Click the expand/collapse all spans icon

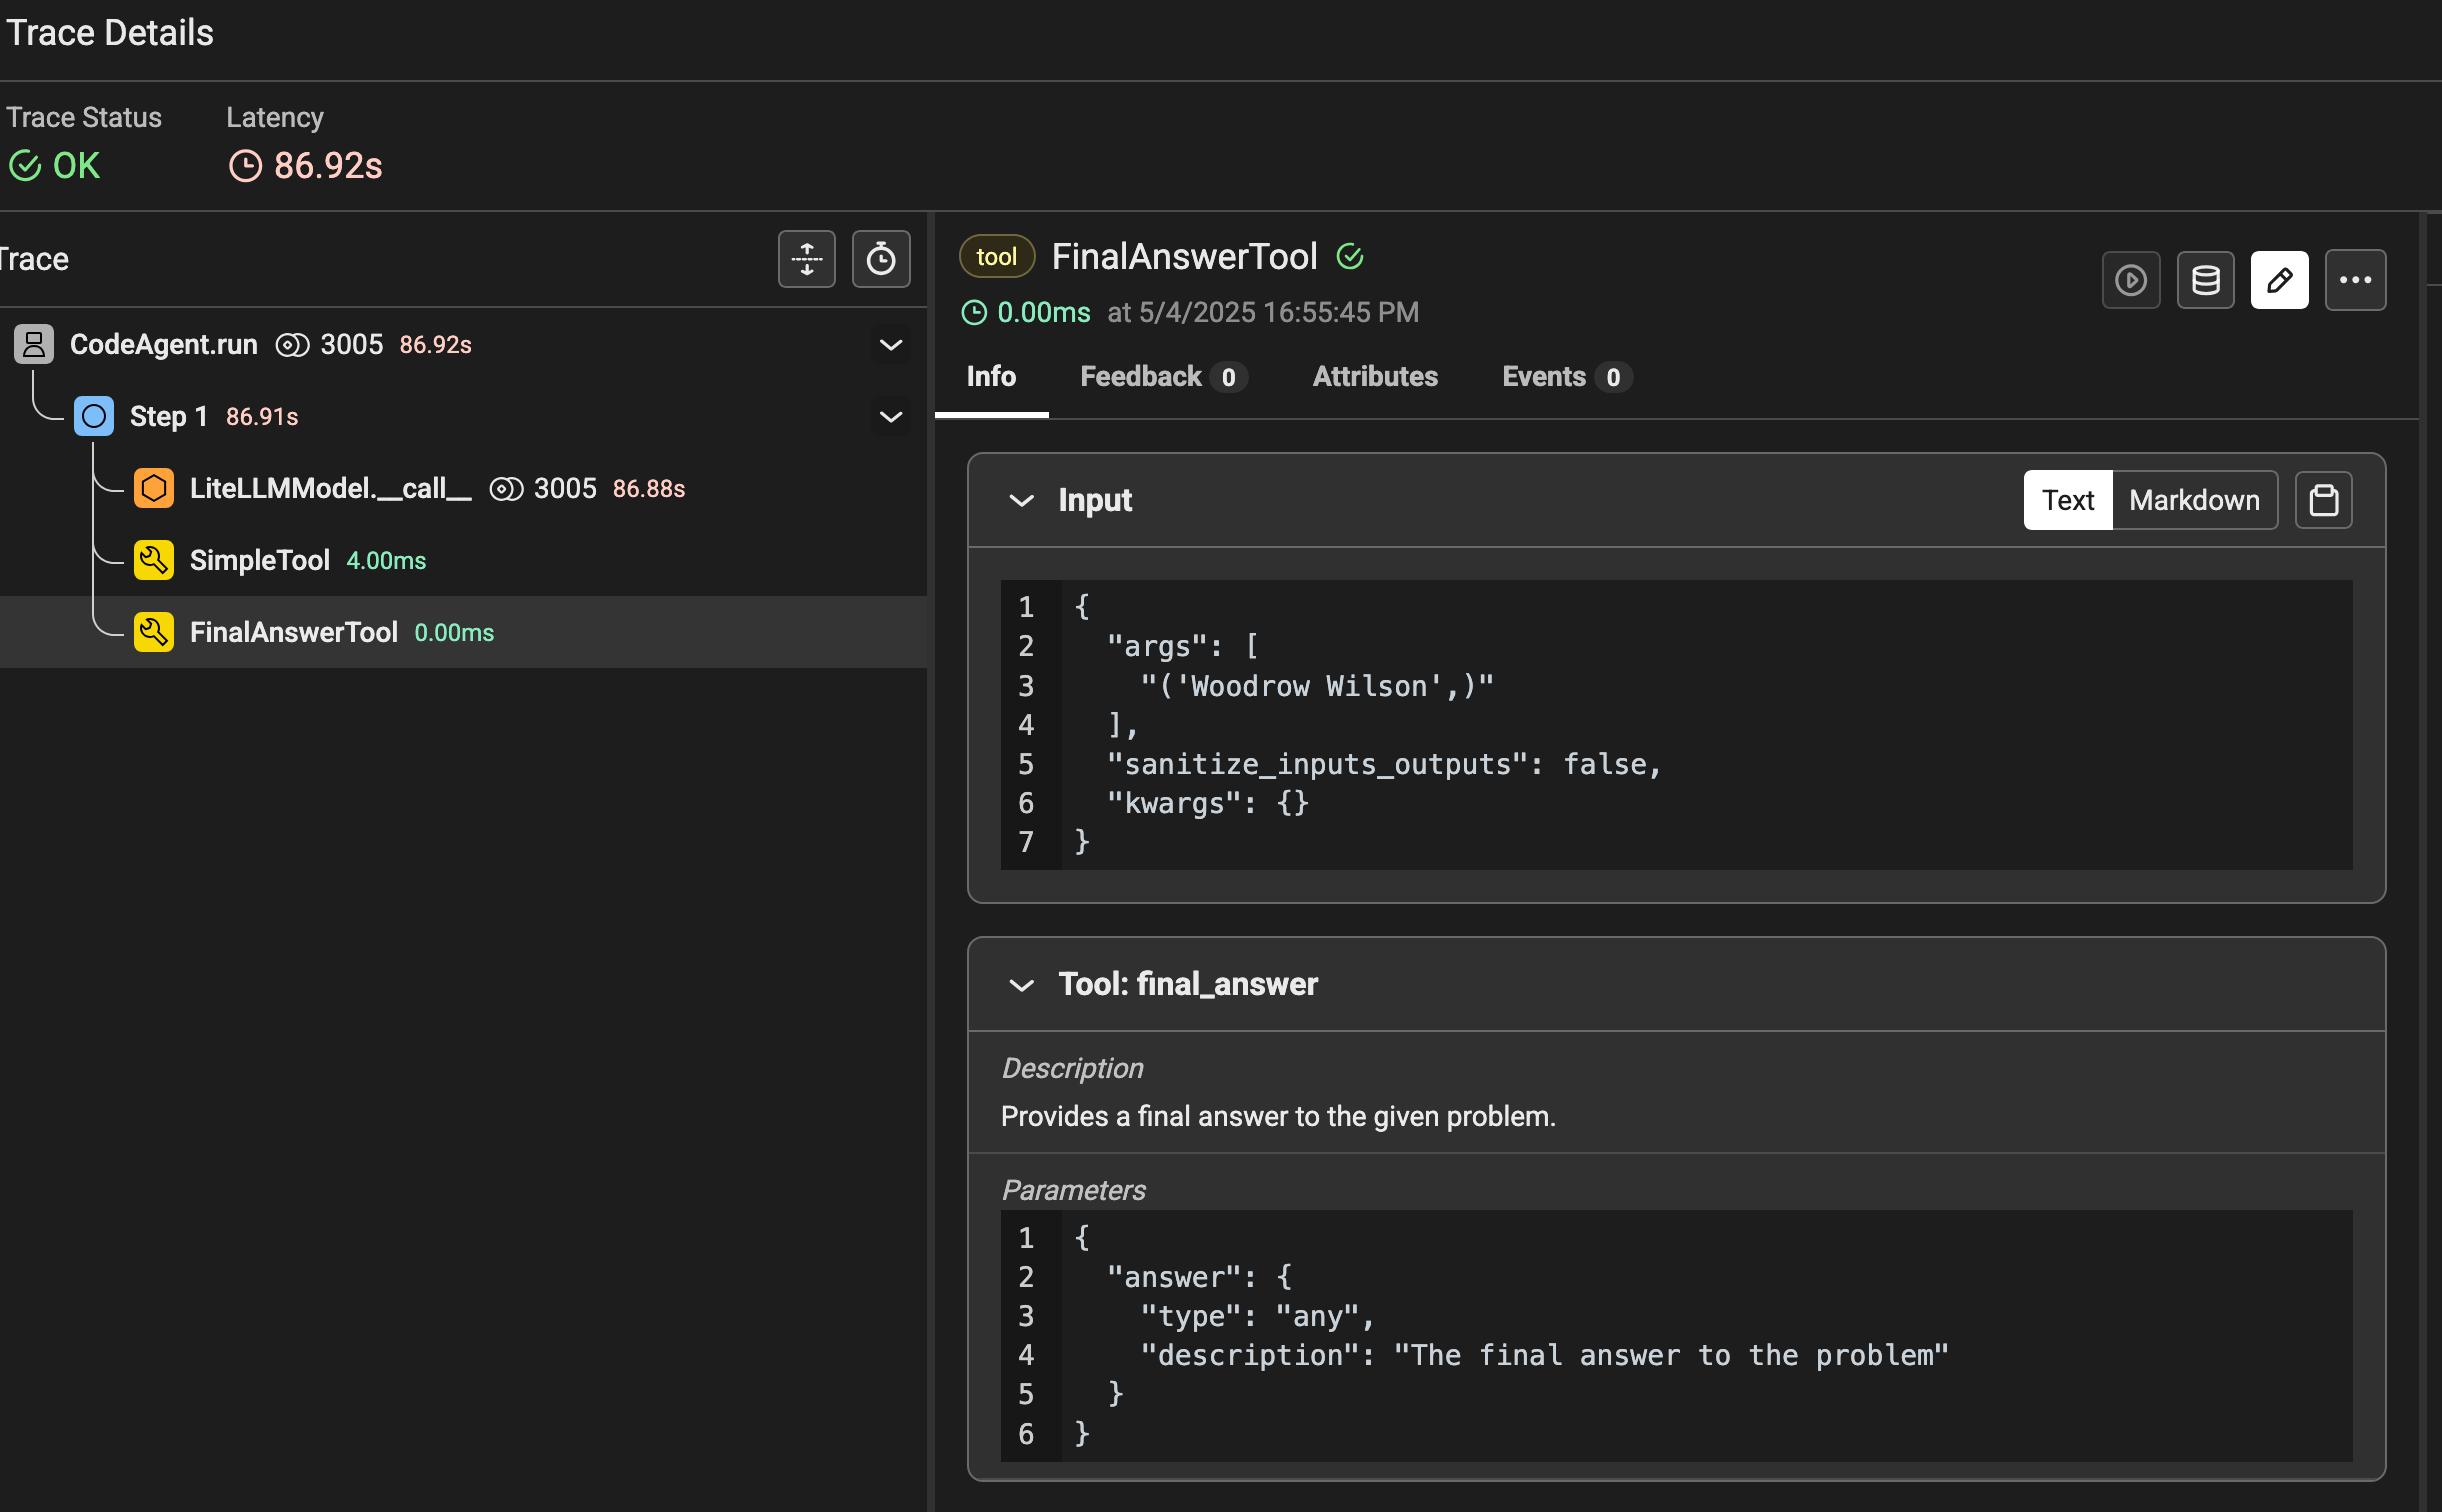[x=806, y=260]
